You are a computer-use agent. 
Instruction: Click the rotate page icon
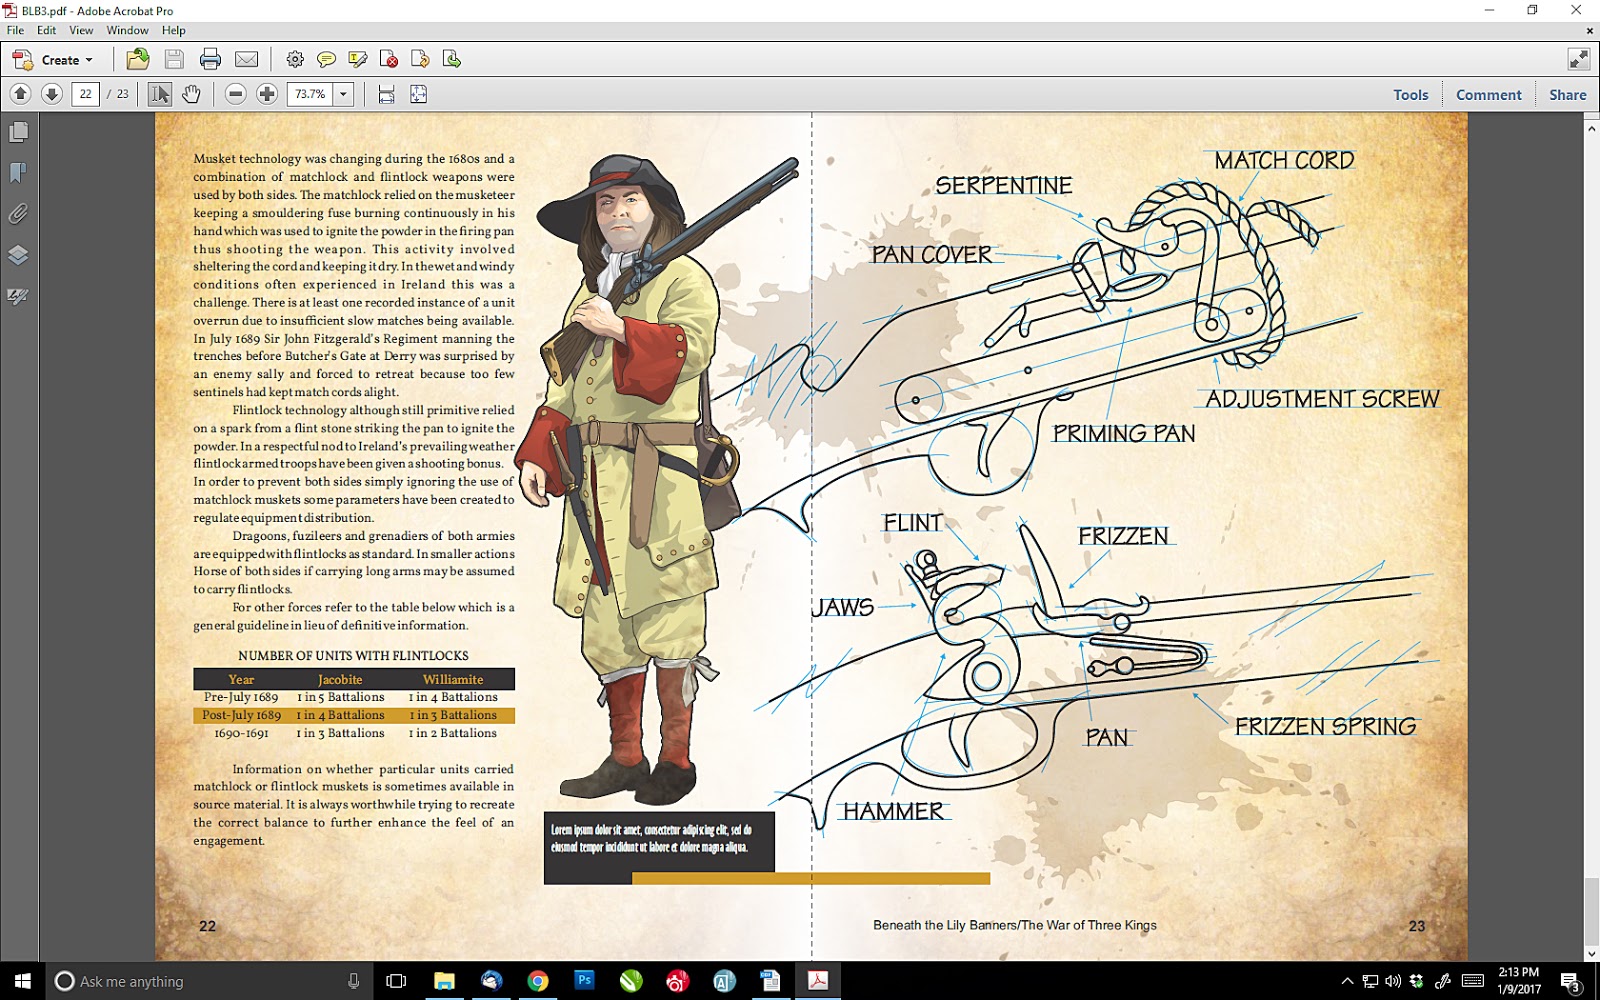(420, 59)
